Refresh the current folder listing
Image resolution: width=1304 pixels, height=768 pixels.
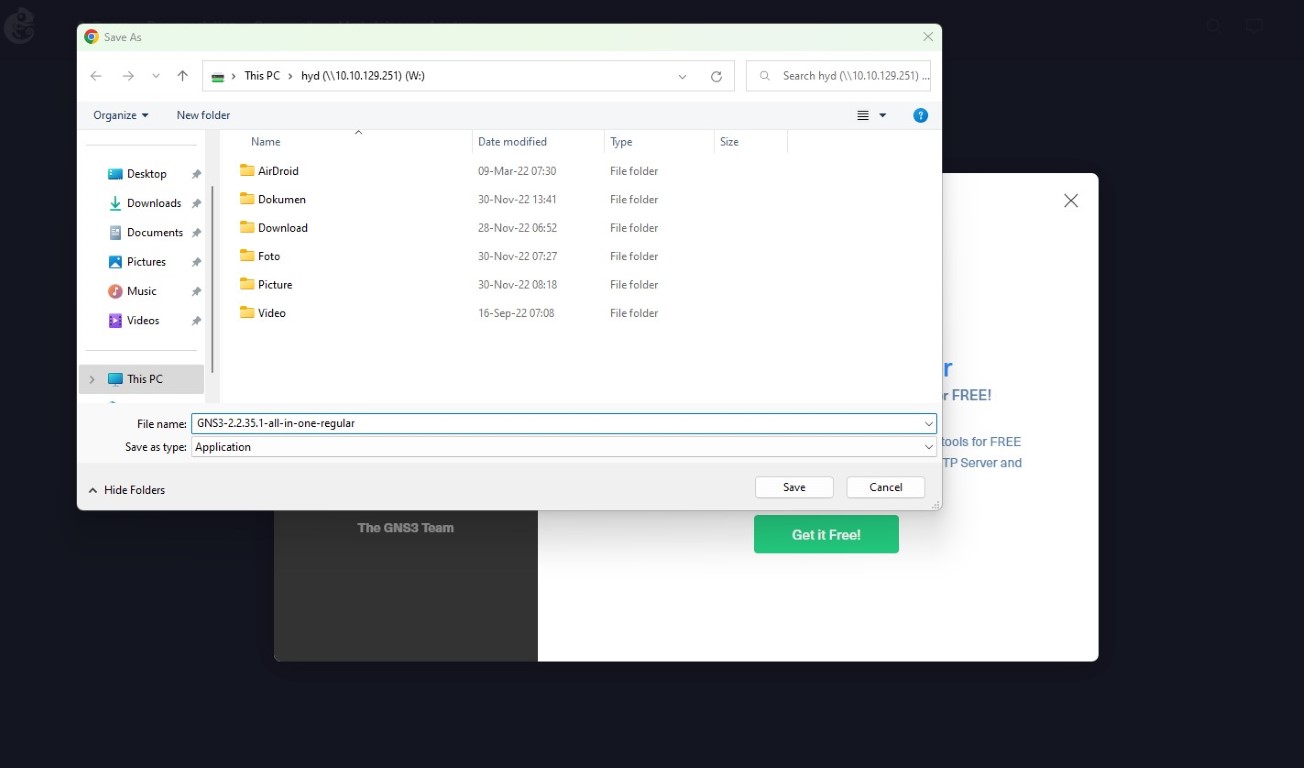click(716, 76)
